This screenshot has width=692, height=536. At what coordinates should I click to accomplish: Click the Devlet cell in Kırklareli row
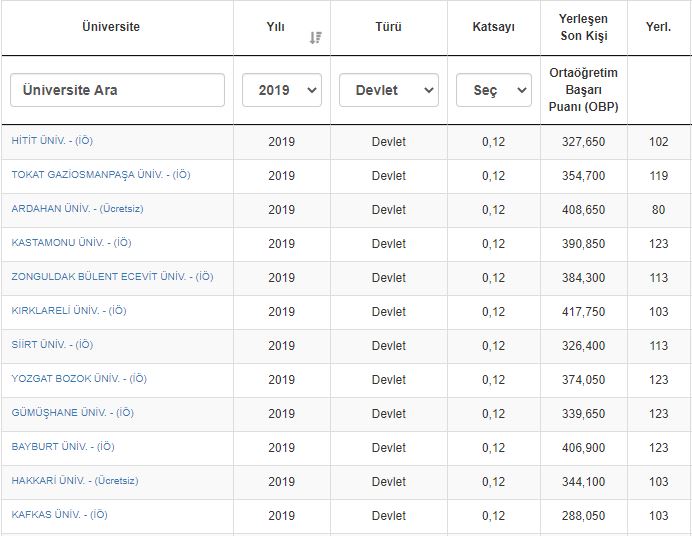coord(388,311)
